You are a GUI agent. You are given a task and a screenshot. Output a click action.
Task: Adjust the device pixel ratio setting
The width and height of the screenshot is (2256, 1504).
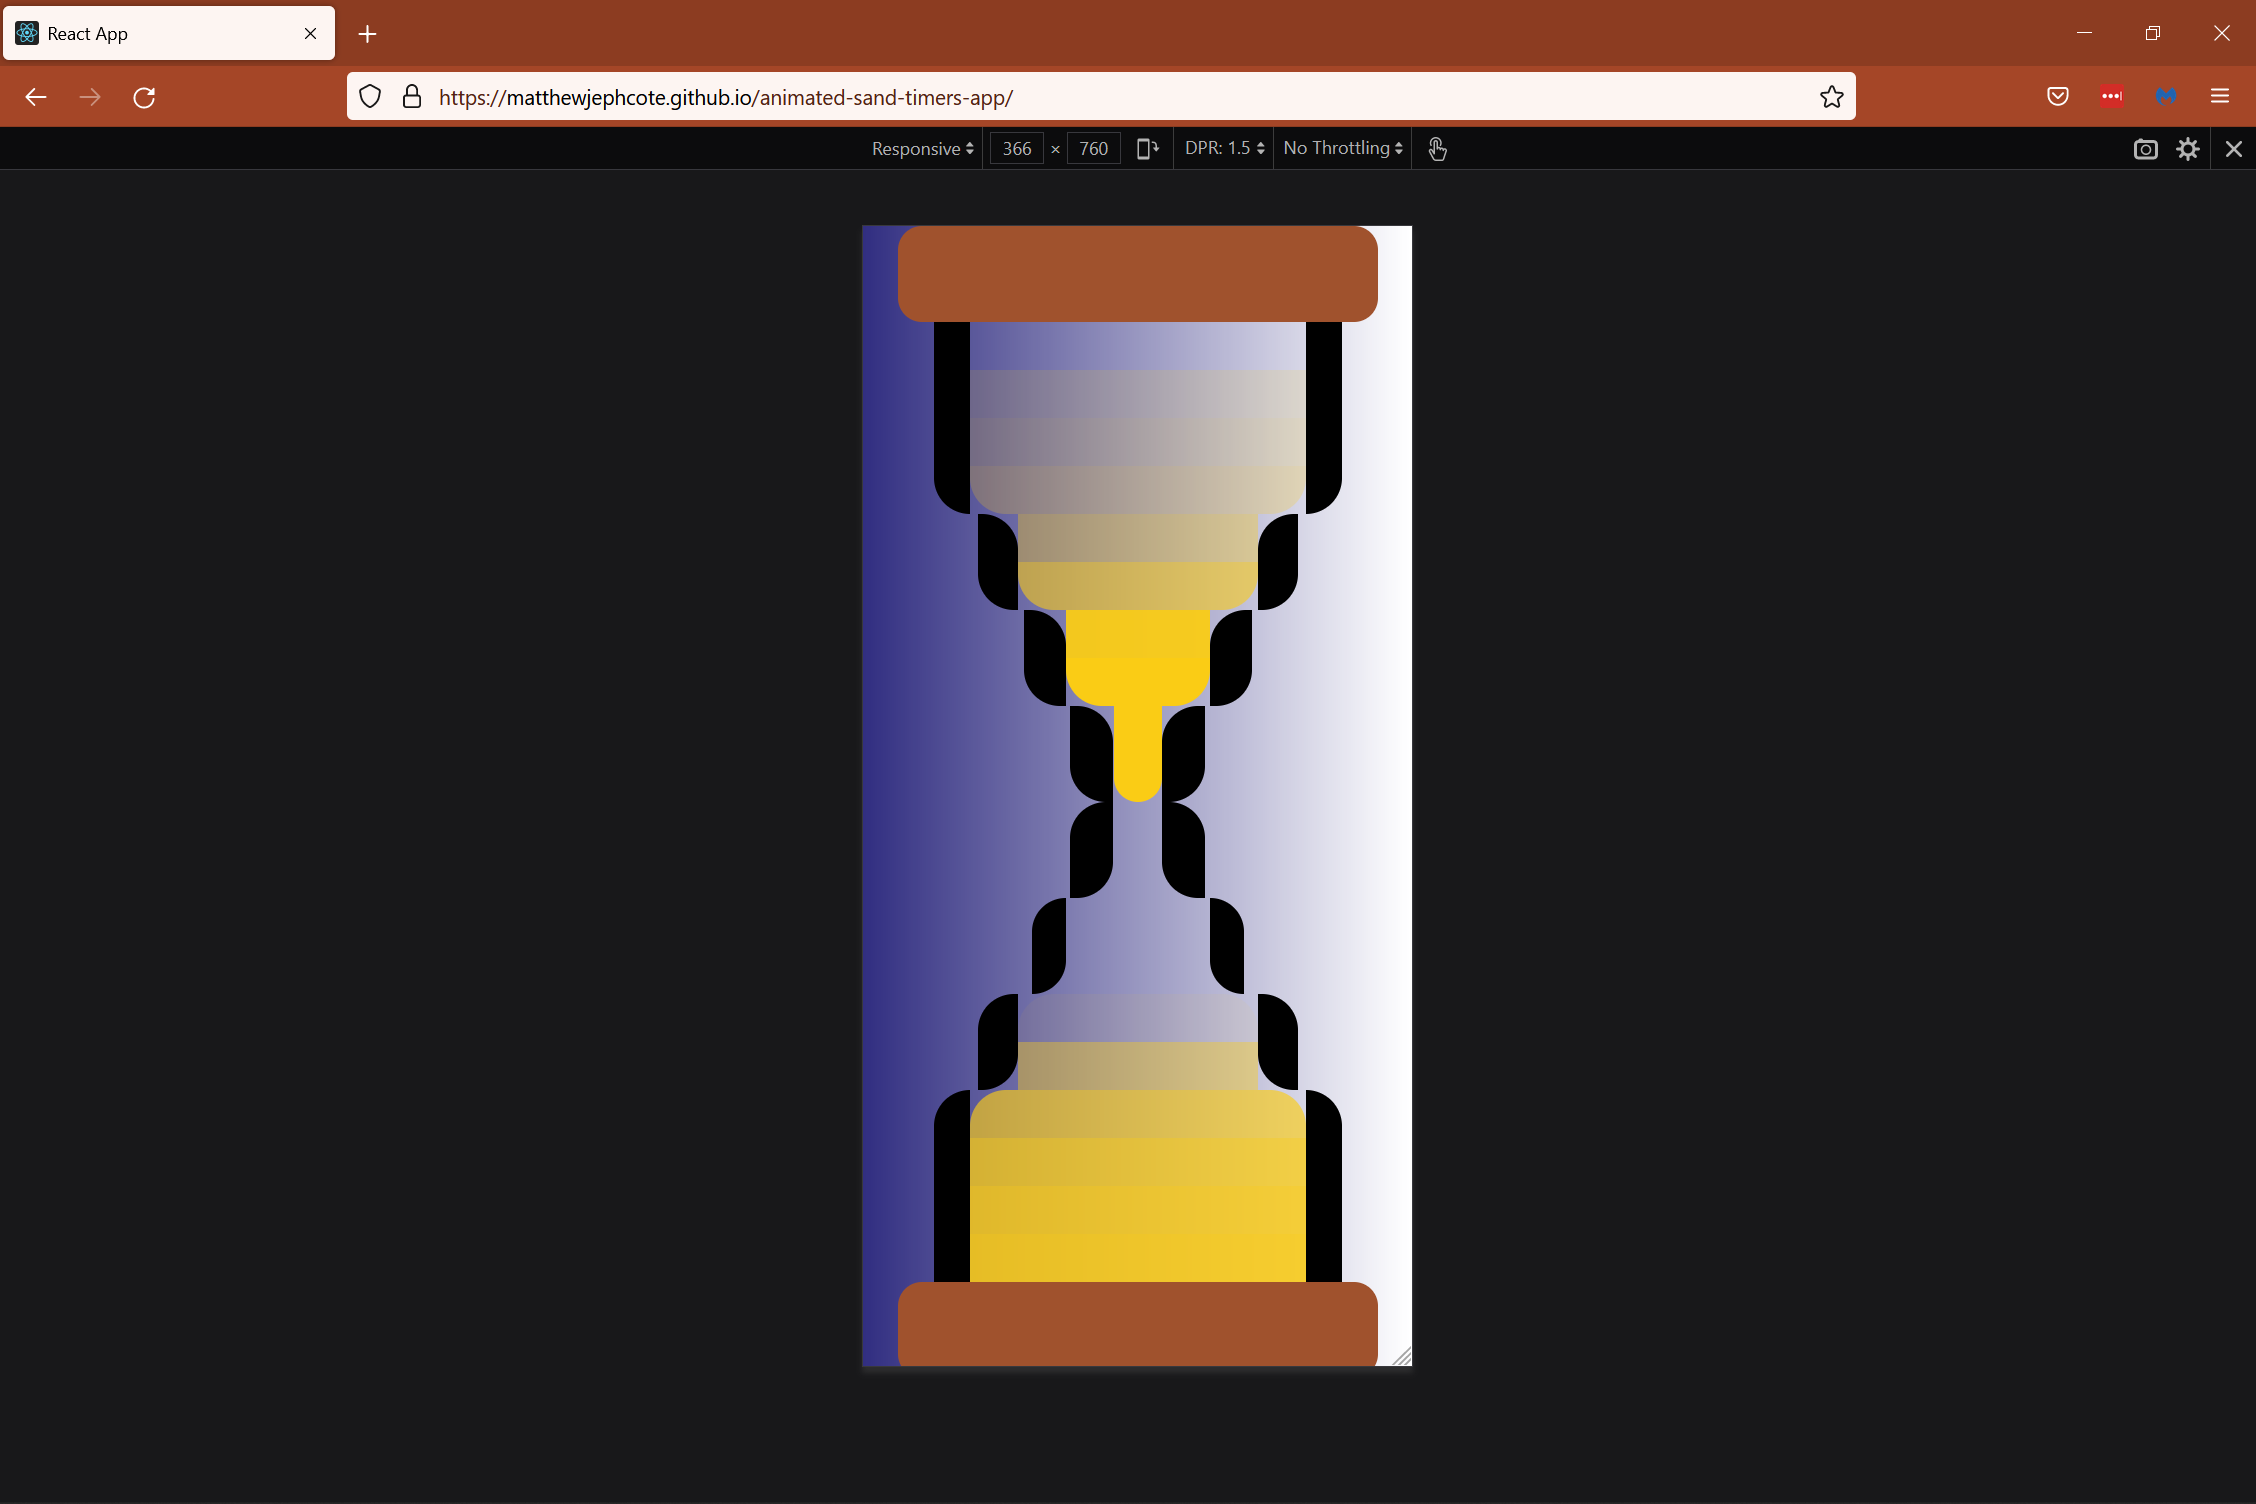[x=1221, y=148]
